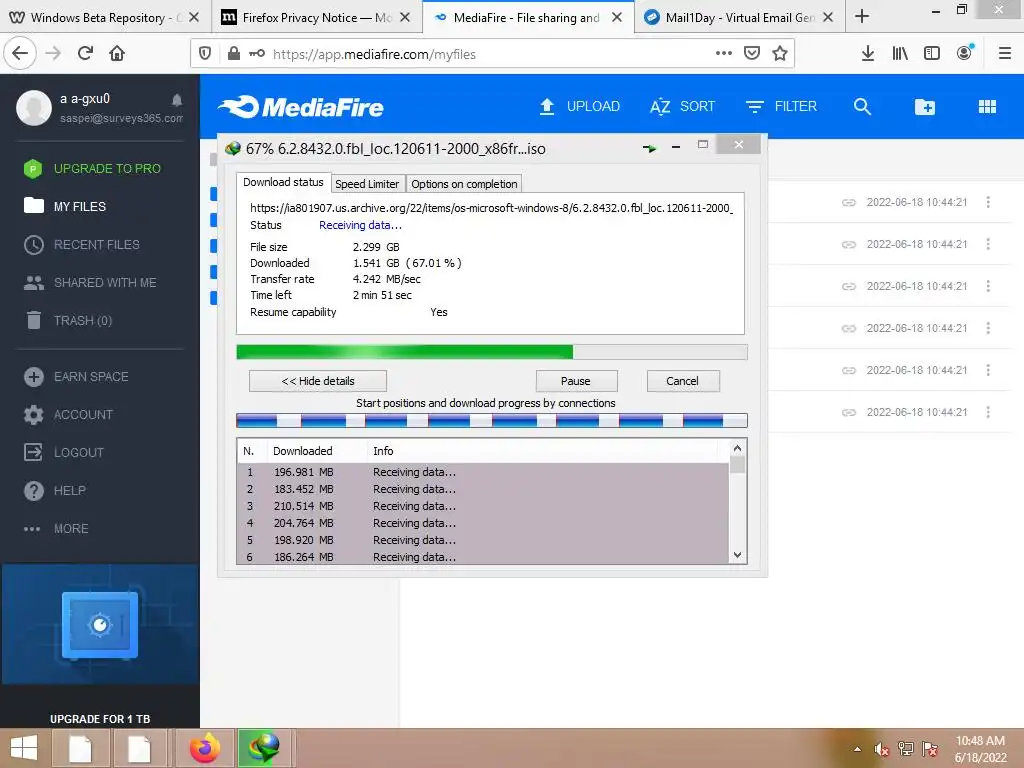
Task: Open Windows Start button
Action: click(24, 748)
